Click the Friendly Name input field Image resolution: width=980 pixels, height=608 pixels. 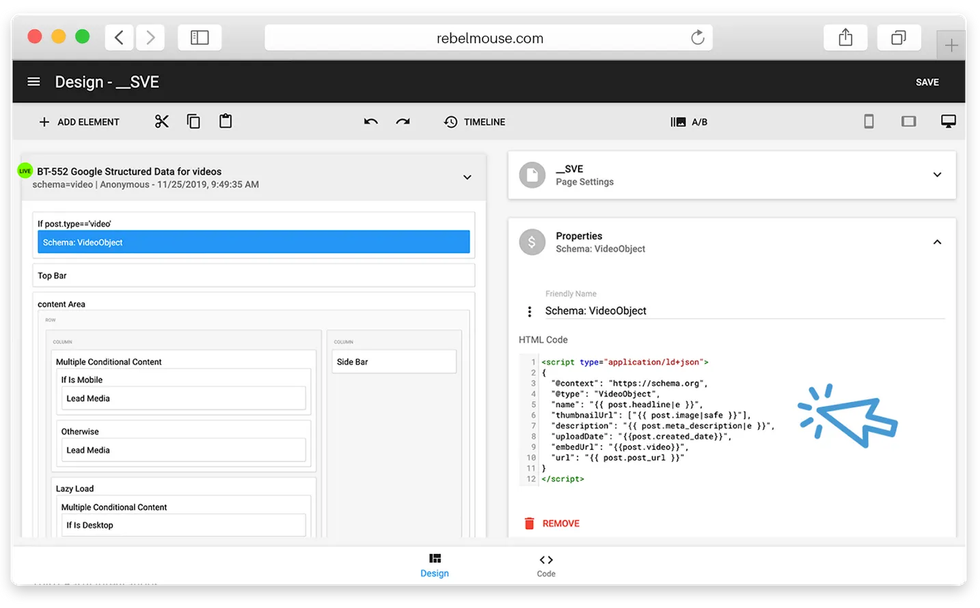pyautogui.click(x=740, y=311)
